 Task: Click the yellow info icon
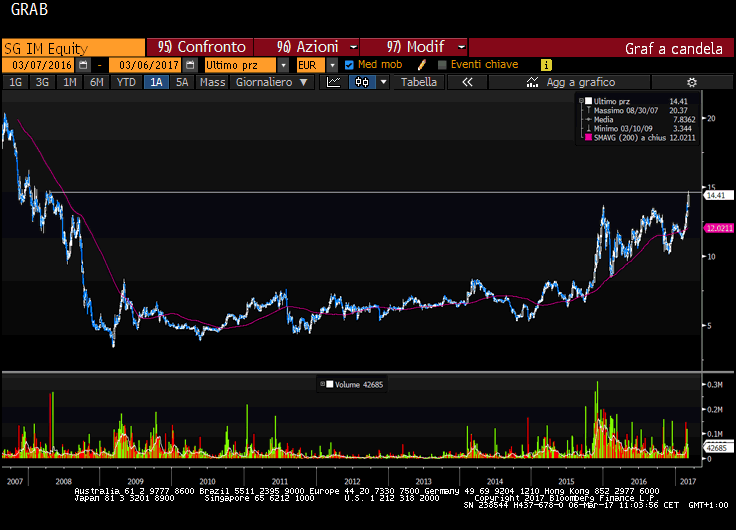point(546,65)
